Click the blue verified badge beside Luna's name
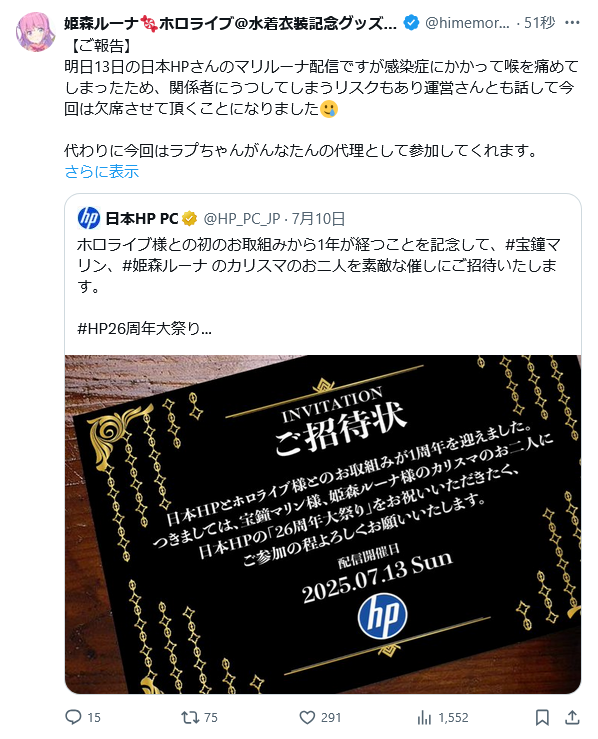This screenshot has height=739, width=598. (x=411, y=23)
